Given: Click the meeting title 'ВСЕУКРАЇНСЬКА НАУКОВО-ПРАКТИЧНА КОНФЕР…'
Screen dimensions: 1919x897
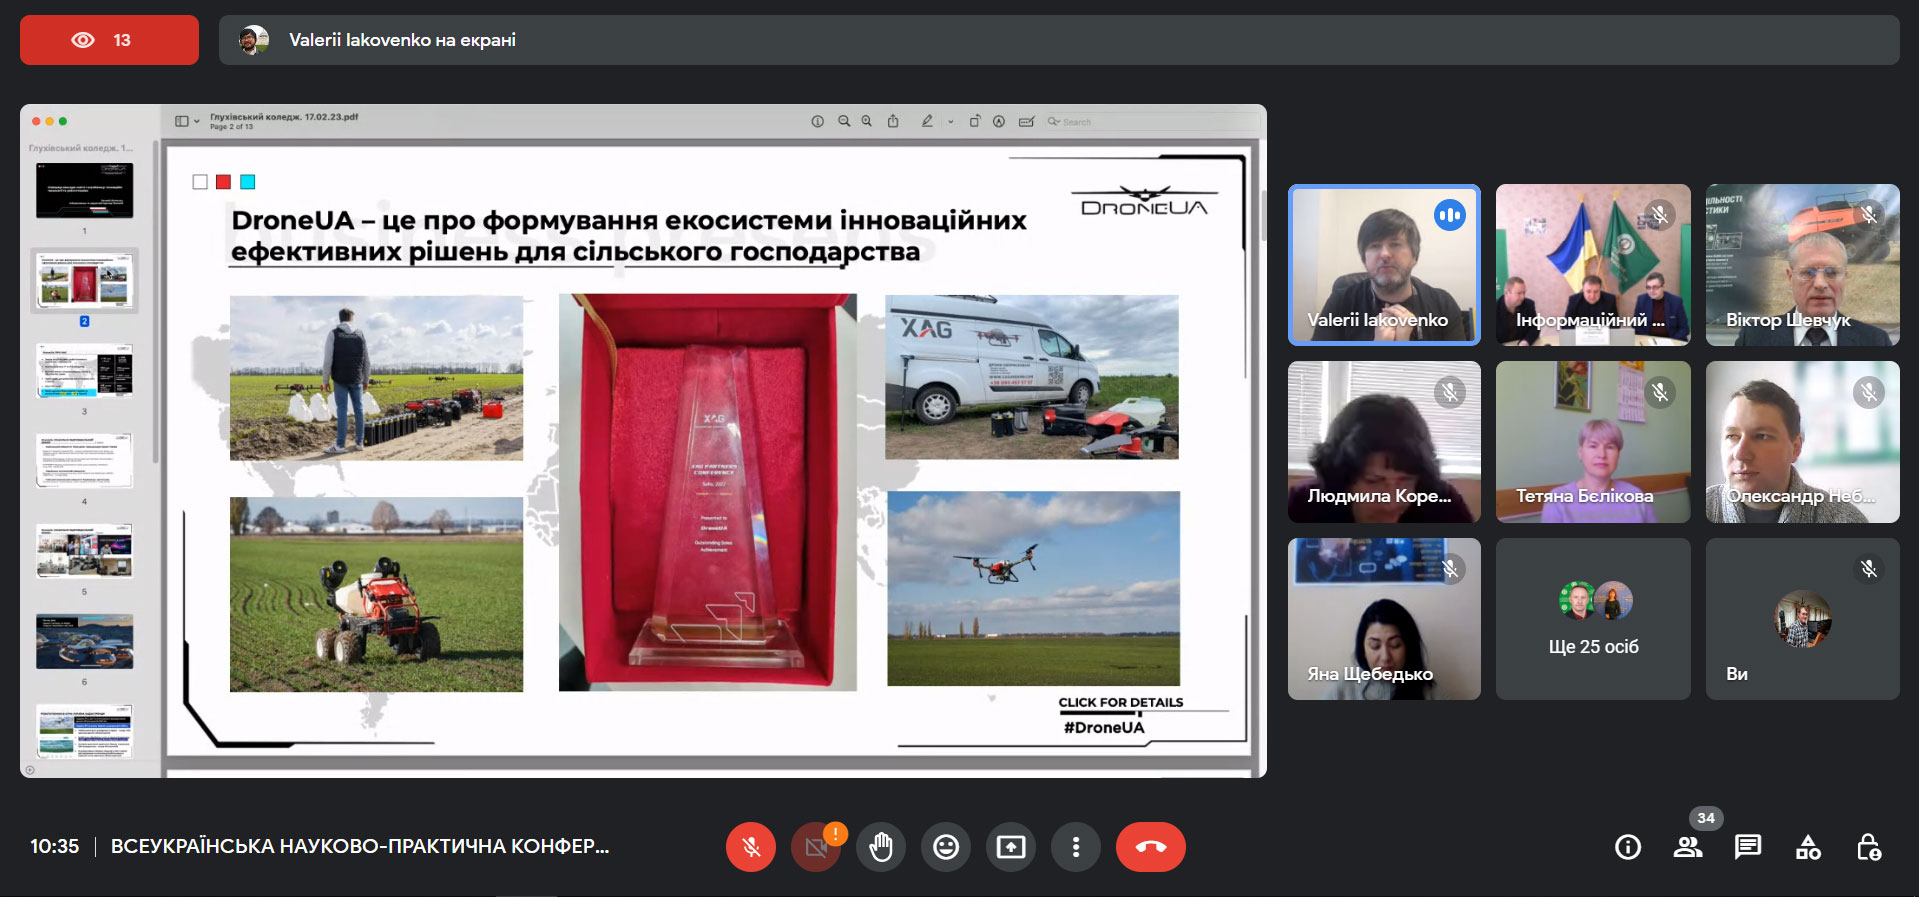Looking at the screenshot, I should 360,846.
